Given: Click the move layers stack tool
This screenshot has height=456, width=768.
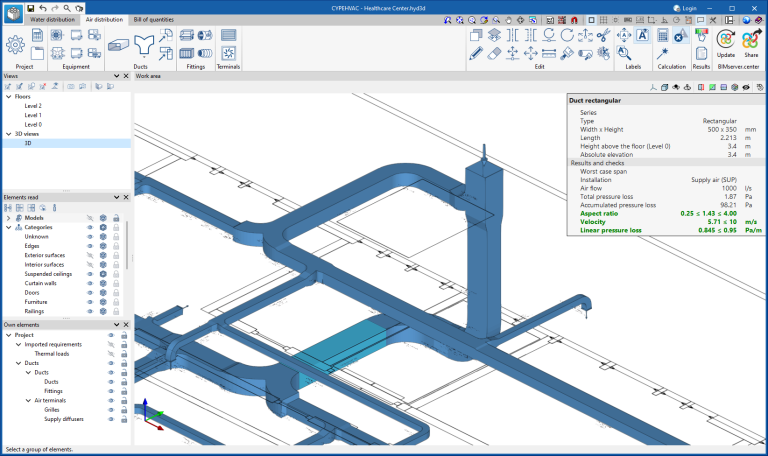Looking at the screenshot, I should [x=494, y=35].
